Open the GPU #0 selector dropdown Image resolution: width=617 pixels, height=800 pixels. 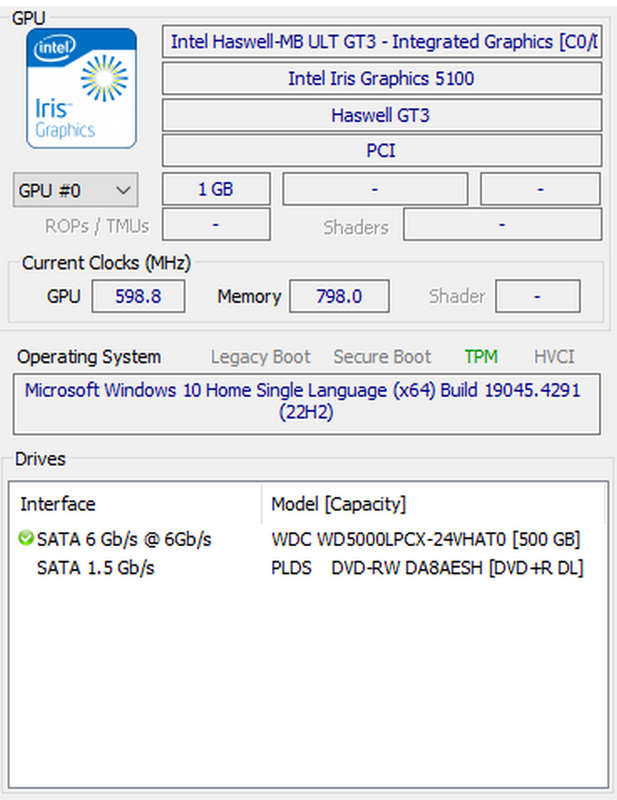click(x=75, y=190)
